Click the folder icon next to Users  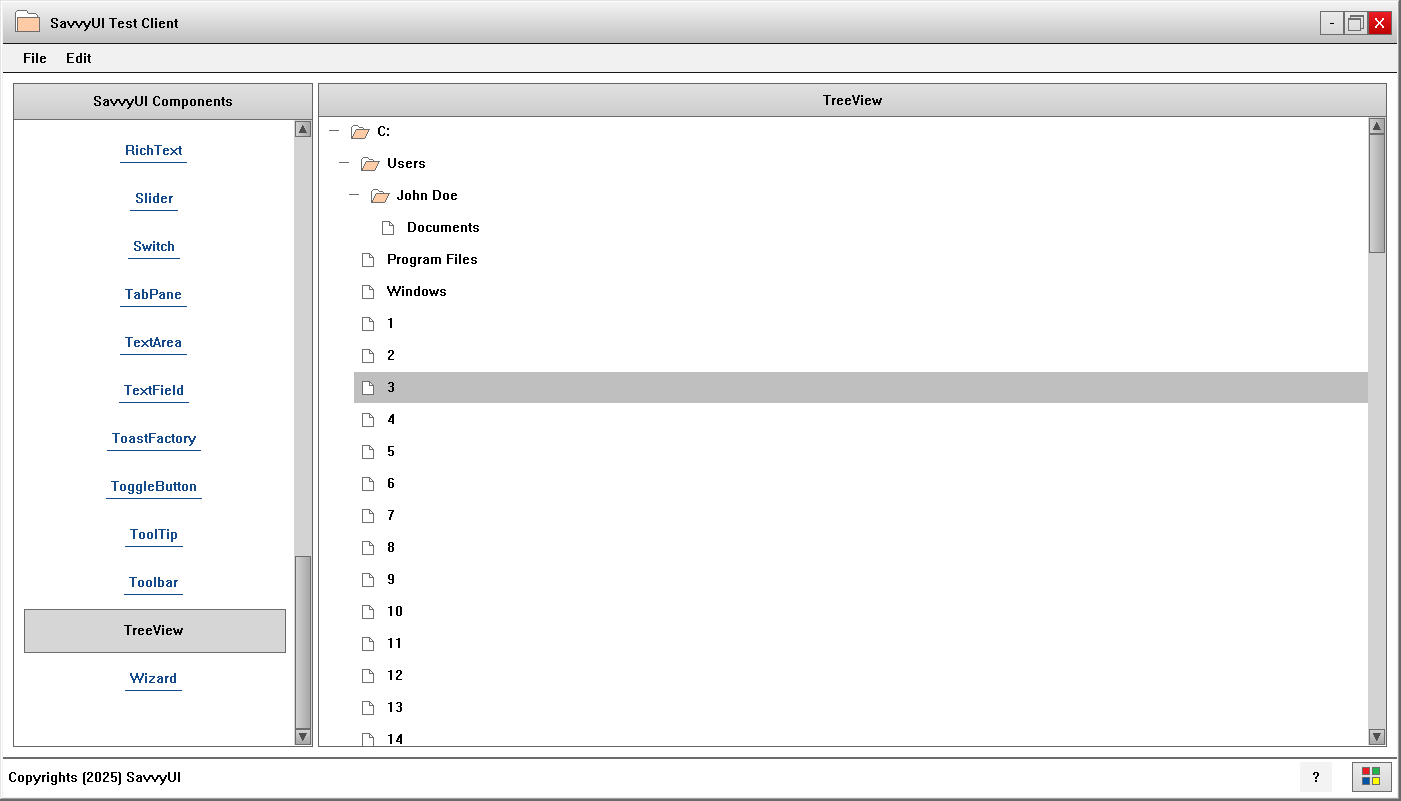pyautogui.click(x=370, y=164)
